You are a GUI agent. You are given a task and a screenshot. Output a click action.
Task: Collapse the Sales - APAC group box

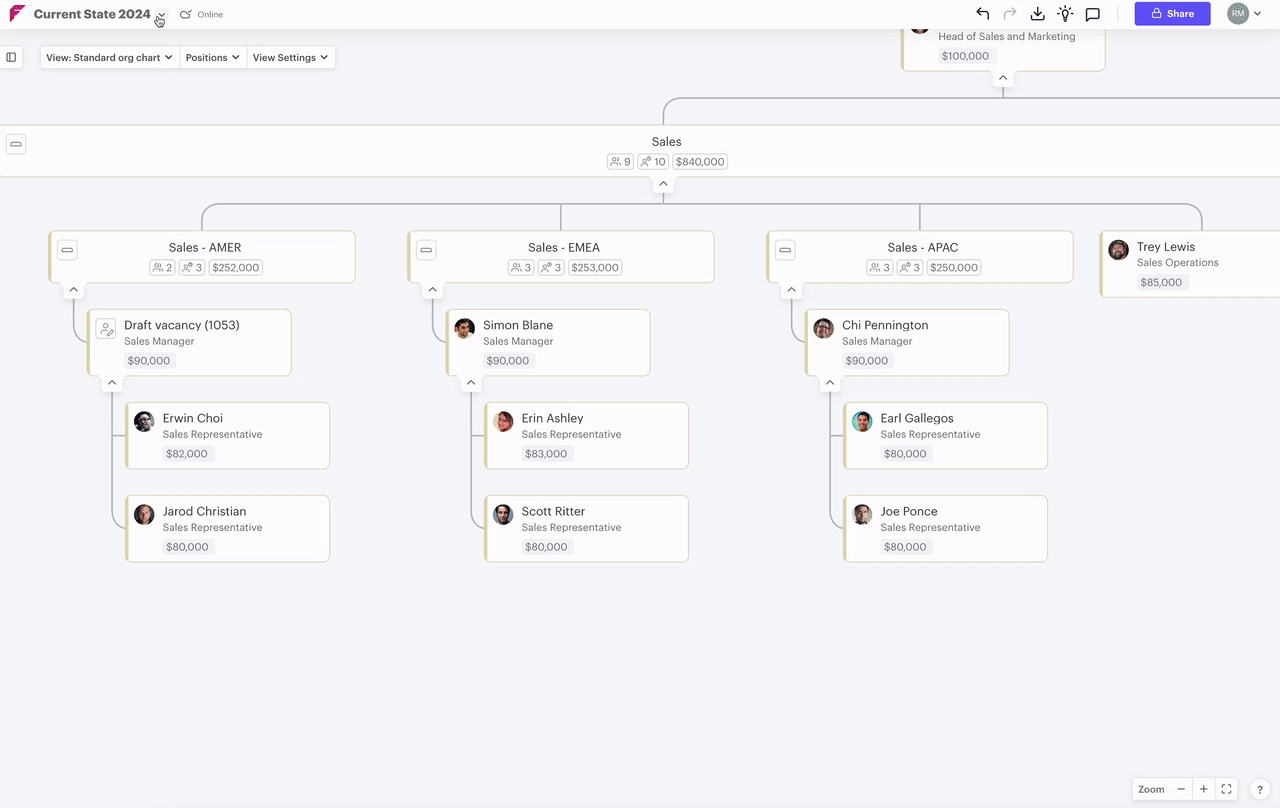click(x=785, y=250)
